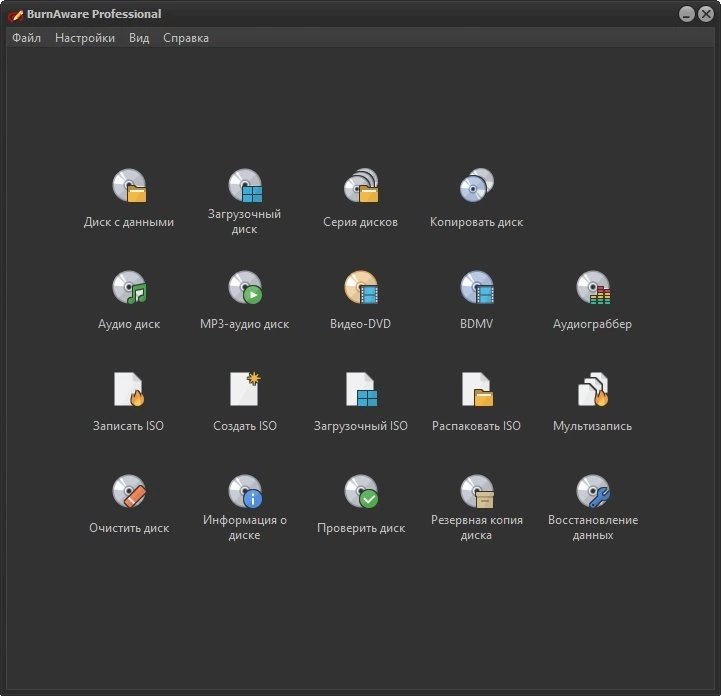Open the Настройки menu
Screen dimensions: 721x696
(x=85, y=38)
